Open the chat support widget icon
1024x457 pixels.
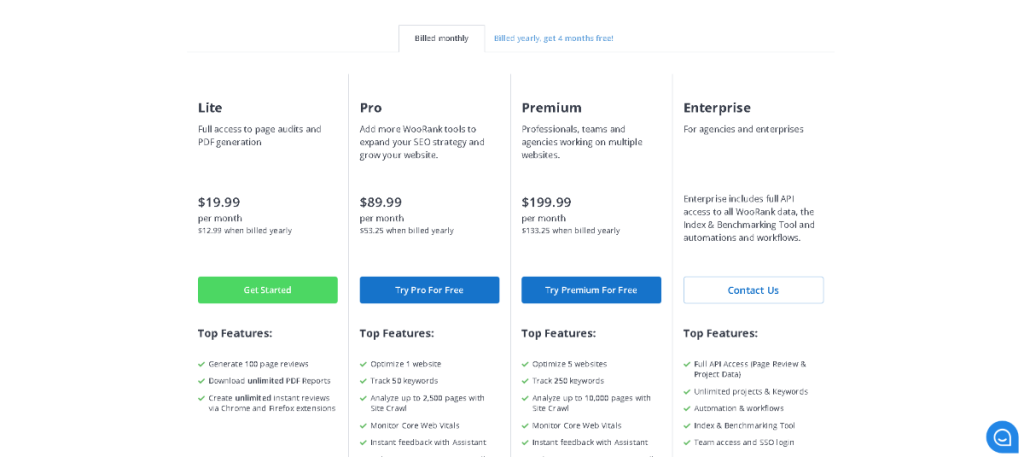tap(1001, 437)
